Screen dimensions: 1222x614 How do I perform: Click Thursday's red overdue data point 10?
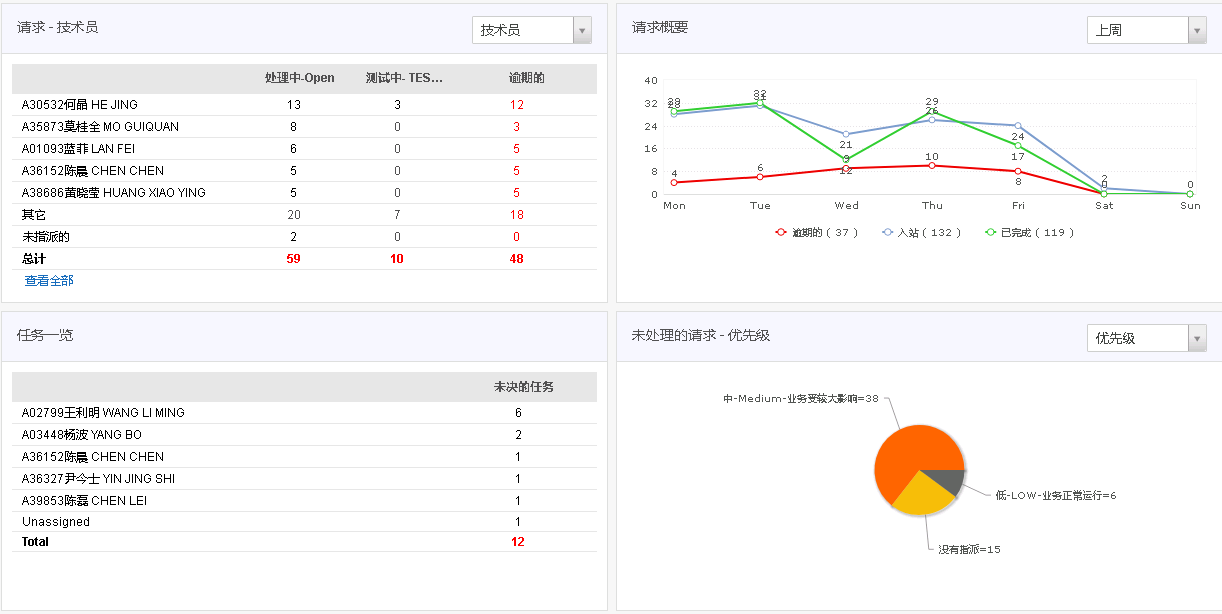(932, 166)
